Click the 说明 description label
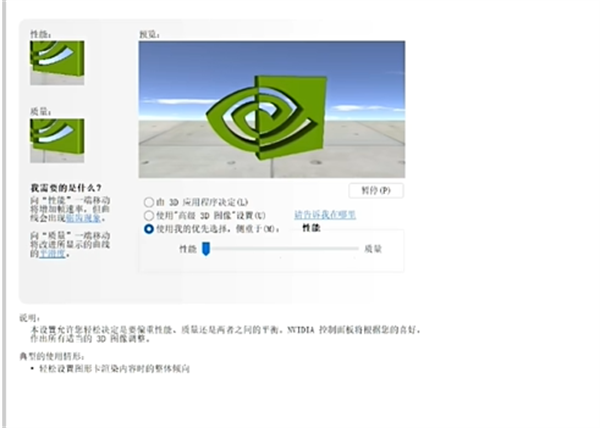 tap(29, 318)
